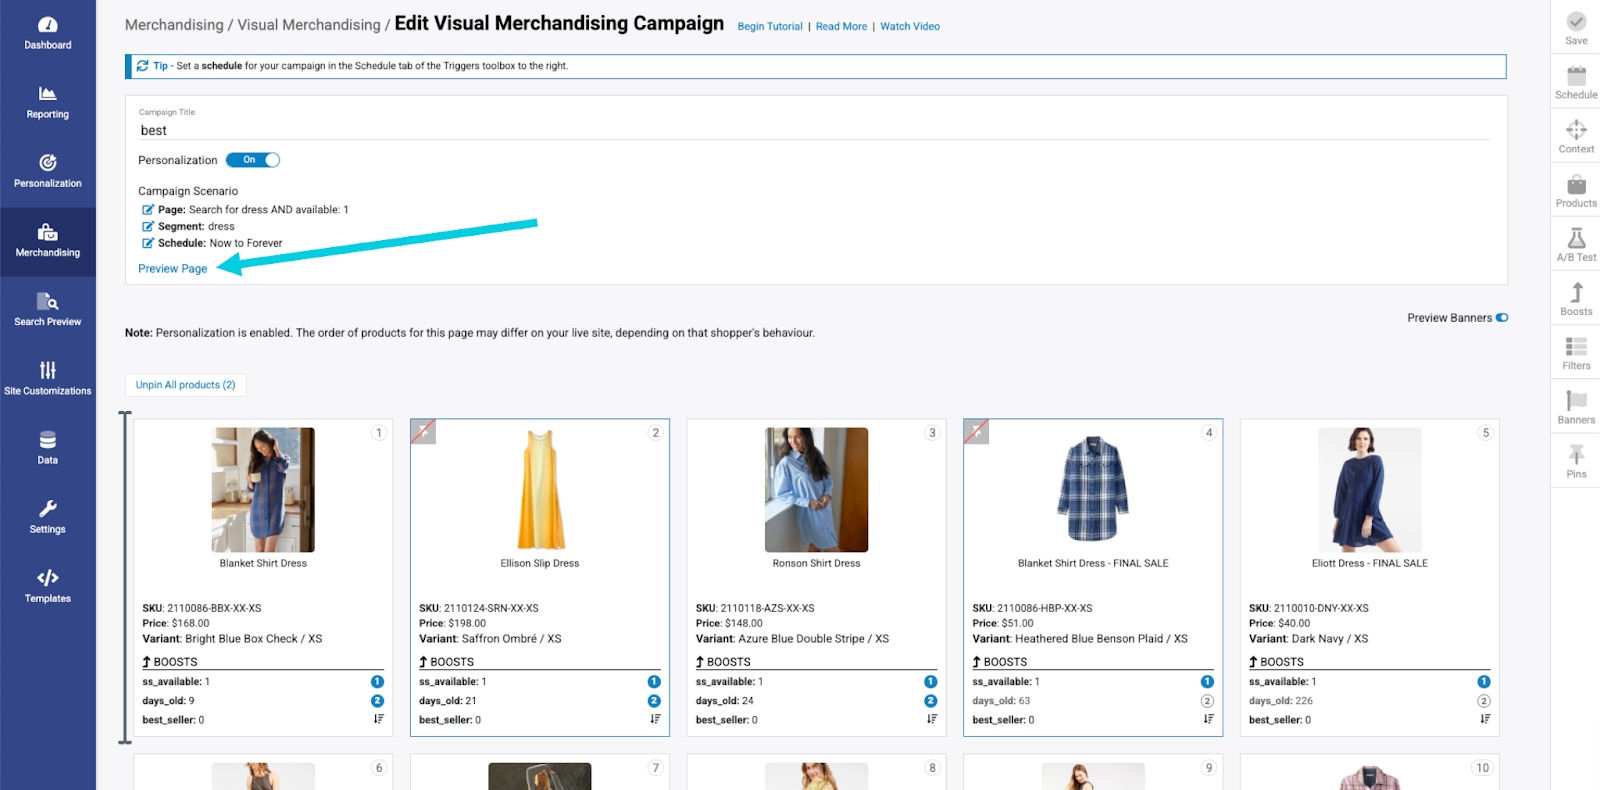Select the Eliott Dress - FINAL SALE image
1600x790 pixels.
(1370, 490)
